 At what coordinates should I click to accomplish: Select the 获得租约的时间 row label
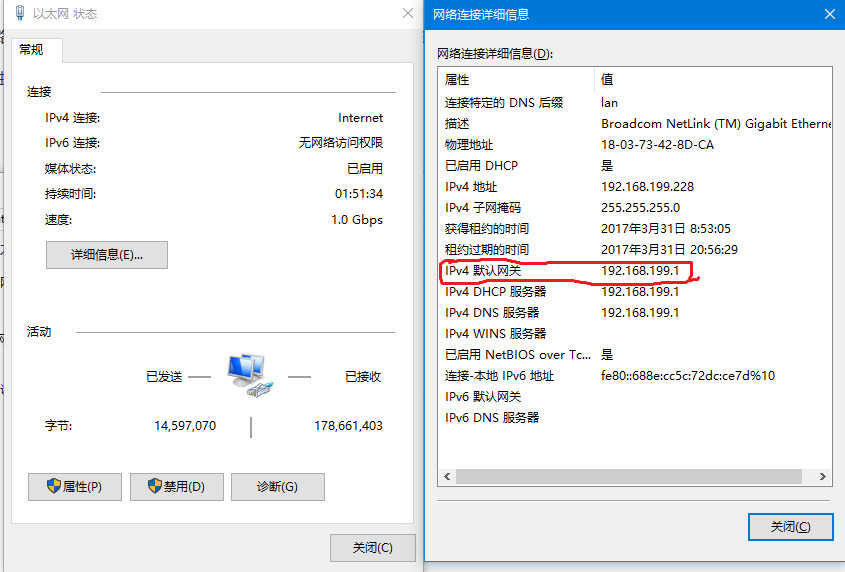(487, 229)
